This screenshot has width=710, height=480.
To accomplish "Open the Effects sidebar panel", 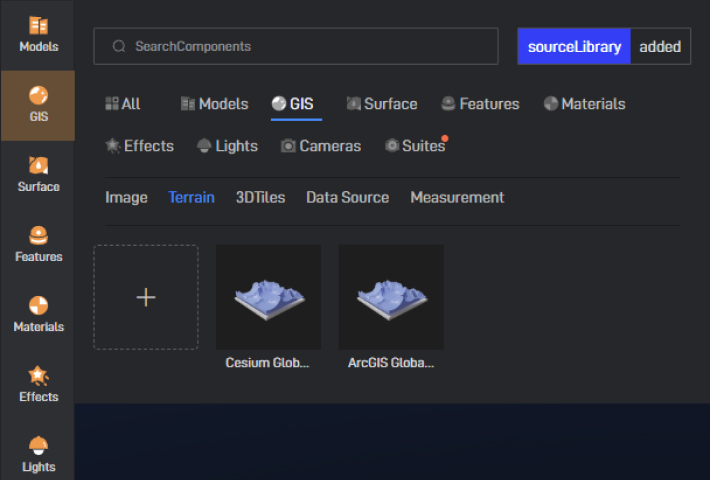I will (38, 385).
